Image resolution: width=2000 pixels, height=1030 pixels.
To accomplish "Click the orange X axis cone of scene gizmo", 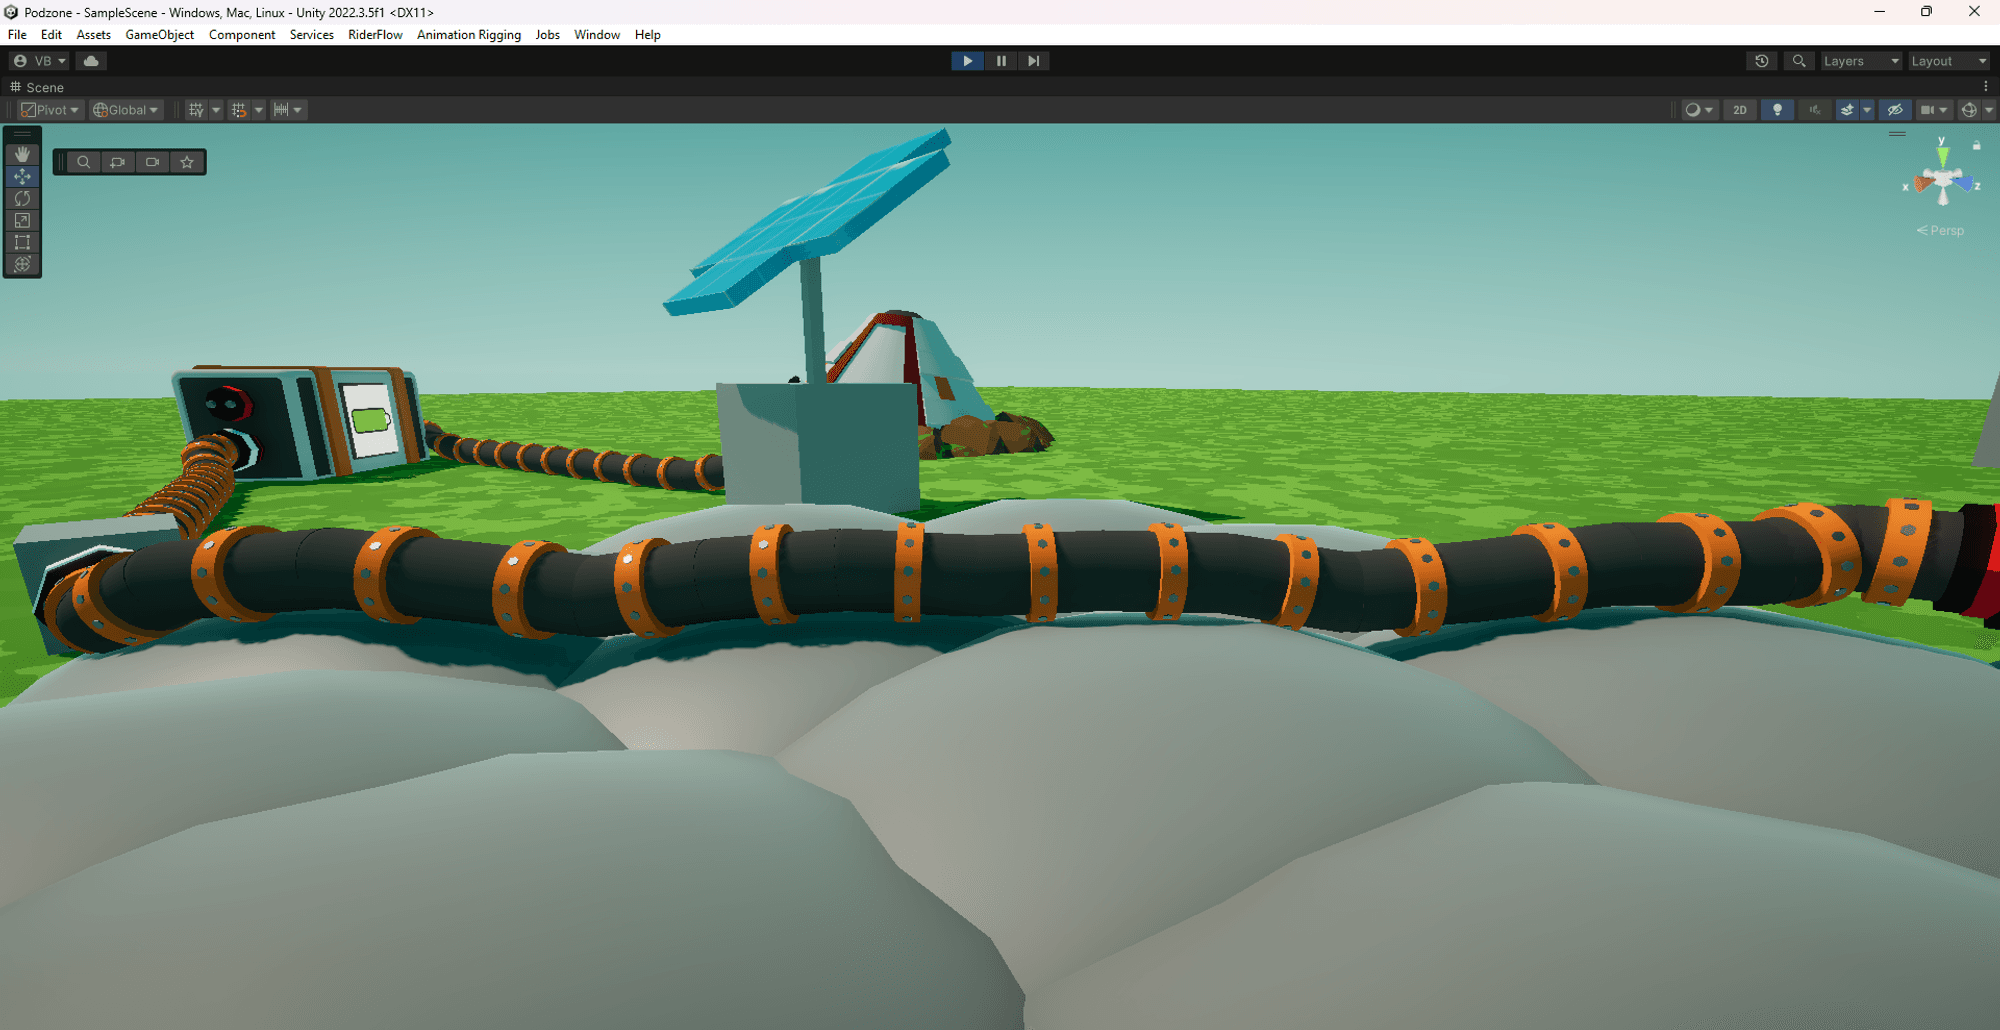I will [1923, 184].
